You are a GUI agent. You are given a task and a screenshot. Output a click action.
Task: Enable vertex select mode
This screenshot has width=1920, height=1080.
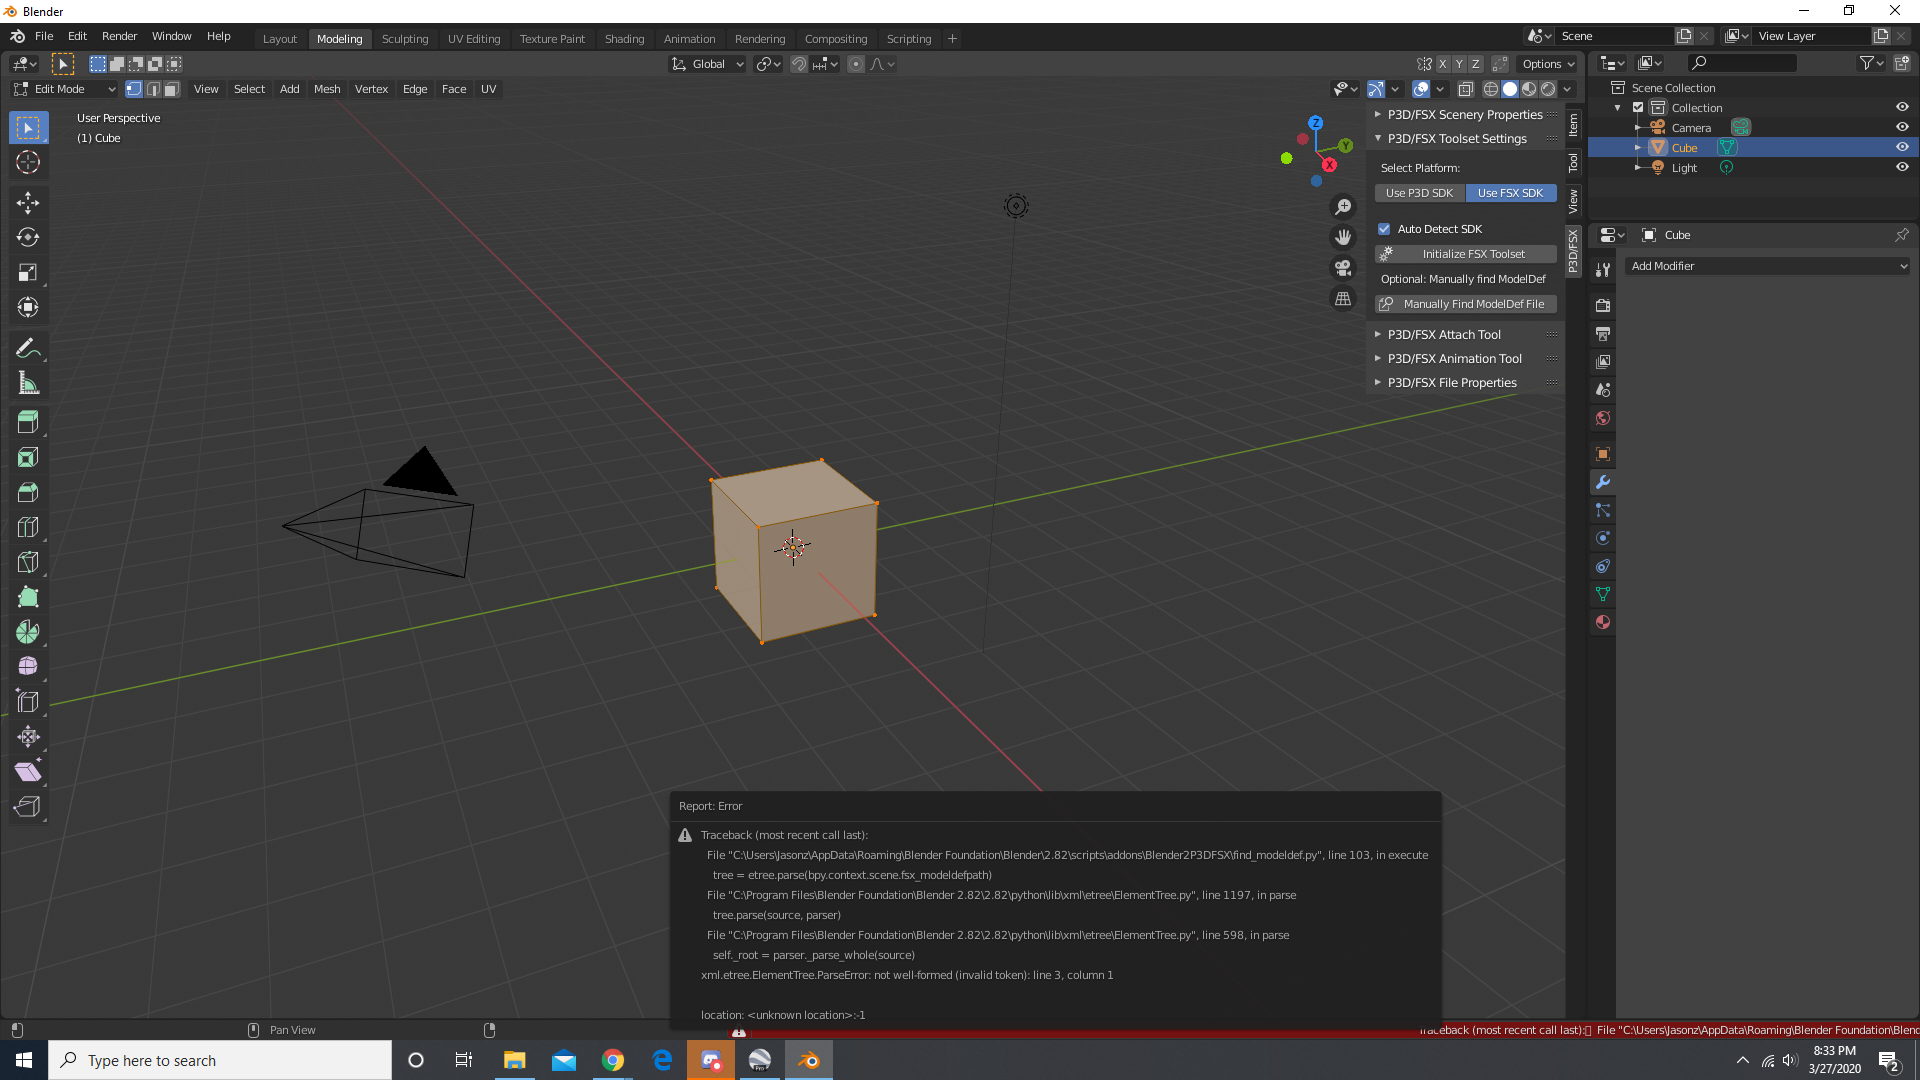click(x=134, y=89)
